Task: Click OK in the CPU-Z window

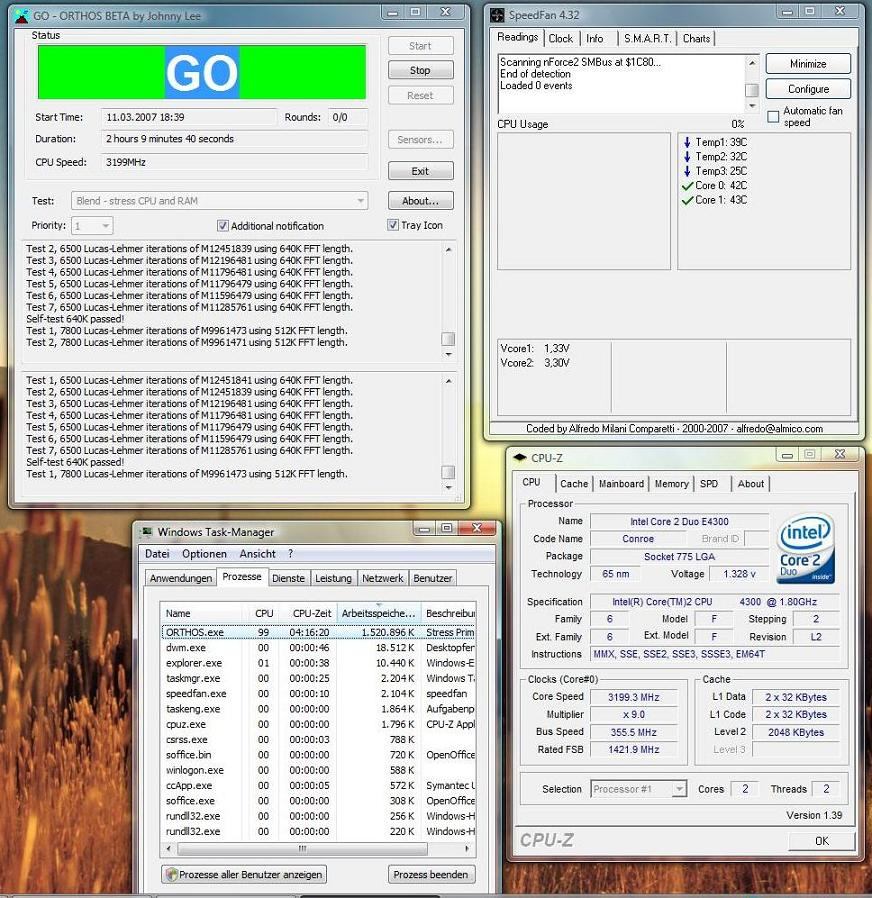Action: tap(822, 840)
